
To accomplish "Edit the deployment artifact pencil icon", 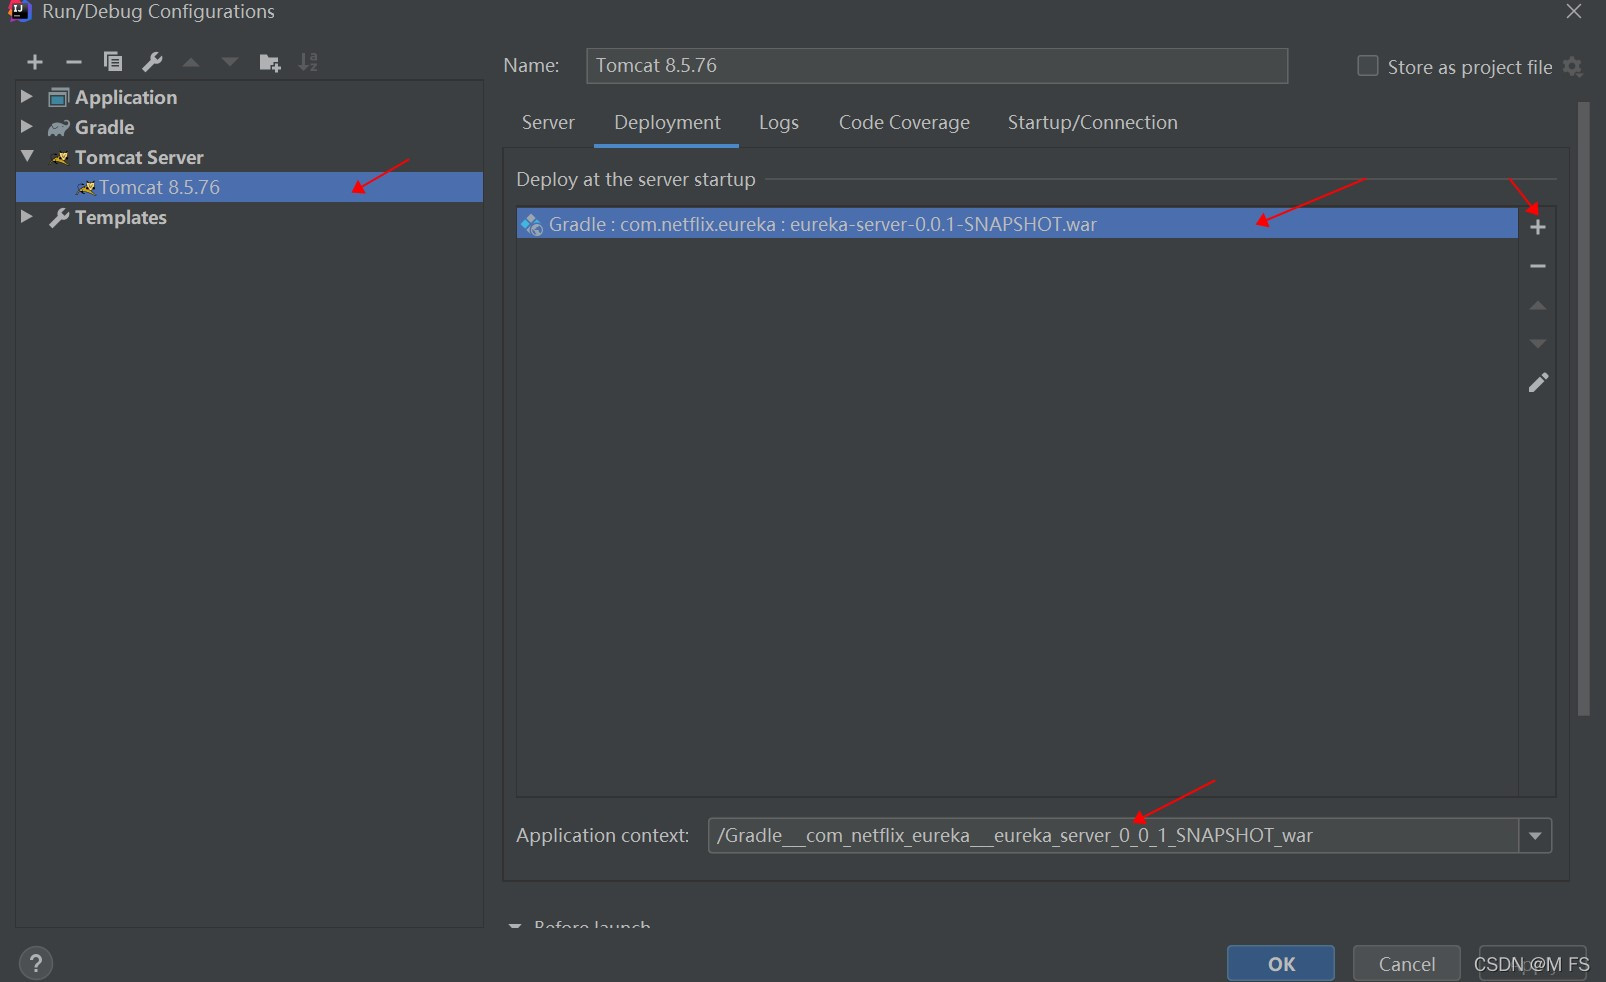I will pos(1538,383).
